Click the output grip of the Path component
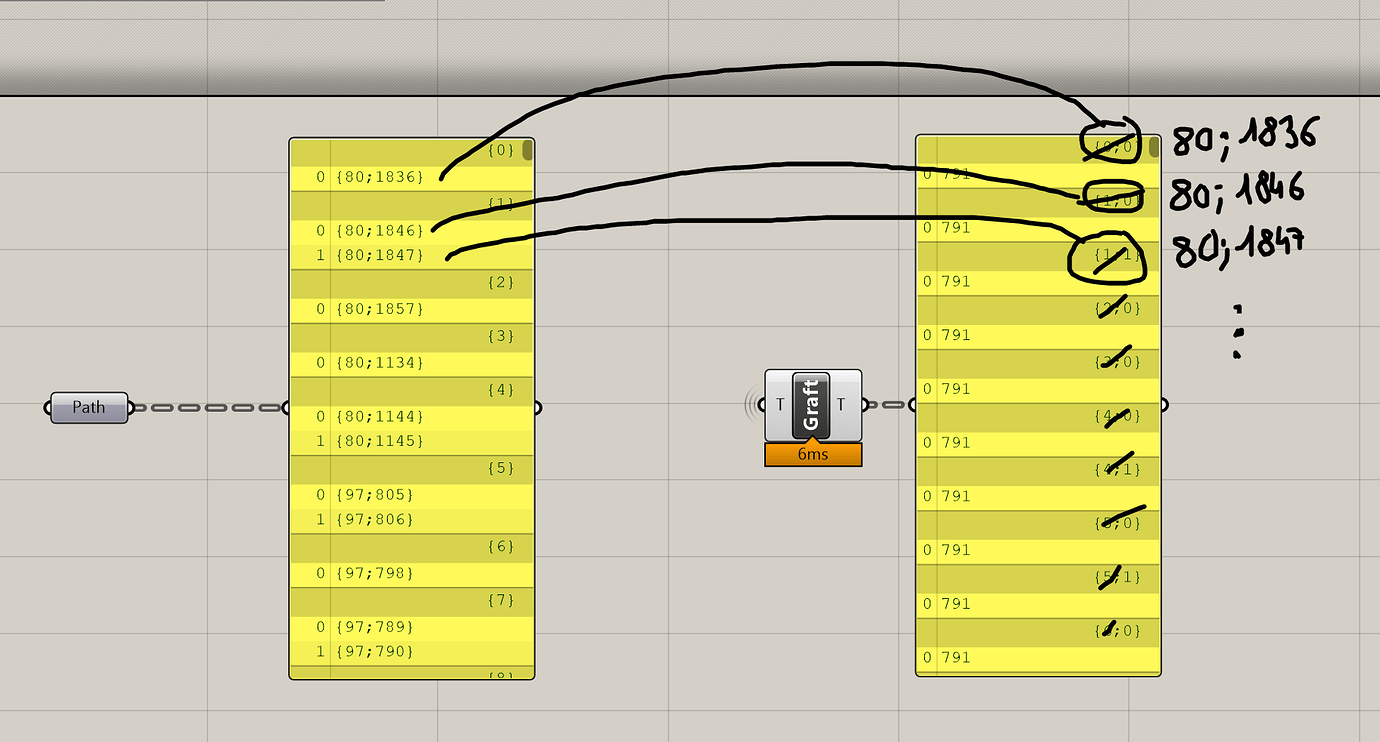The image size is (1380, 742). pyautogui.click(x=128, y=407)
